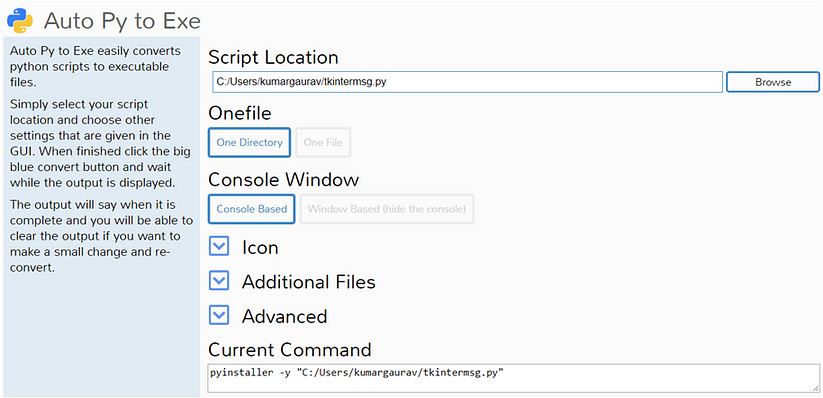The image size is (823, 398).
Task: Click the Additional Files section label
Action: tap(309, 282)
